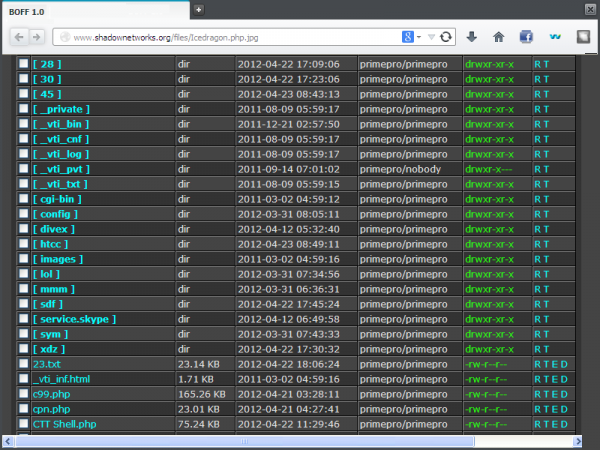Open the [ 45 ] directory link
The width and height of the screenshot is (600, 450).
tap(47, 94)
